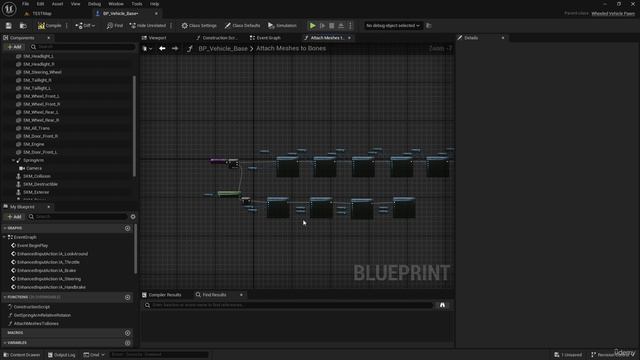Click the stop playback icon
Screen dimensions: 640x360
(x=332, y=26)
